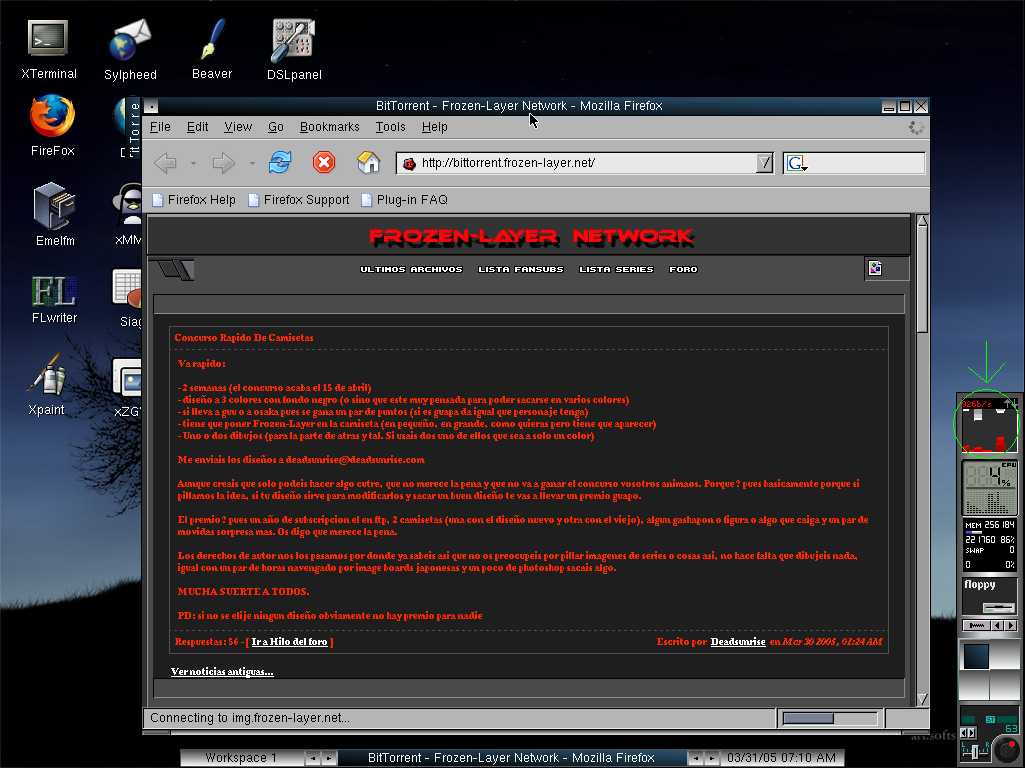Open the Firefox Help bookmark

coord(194,200)
